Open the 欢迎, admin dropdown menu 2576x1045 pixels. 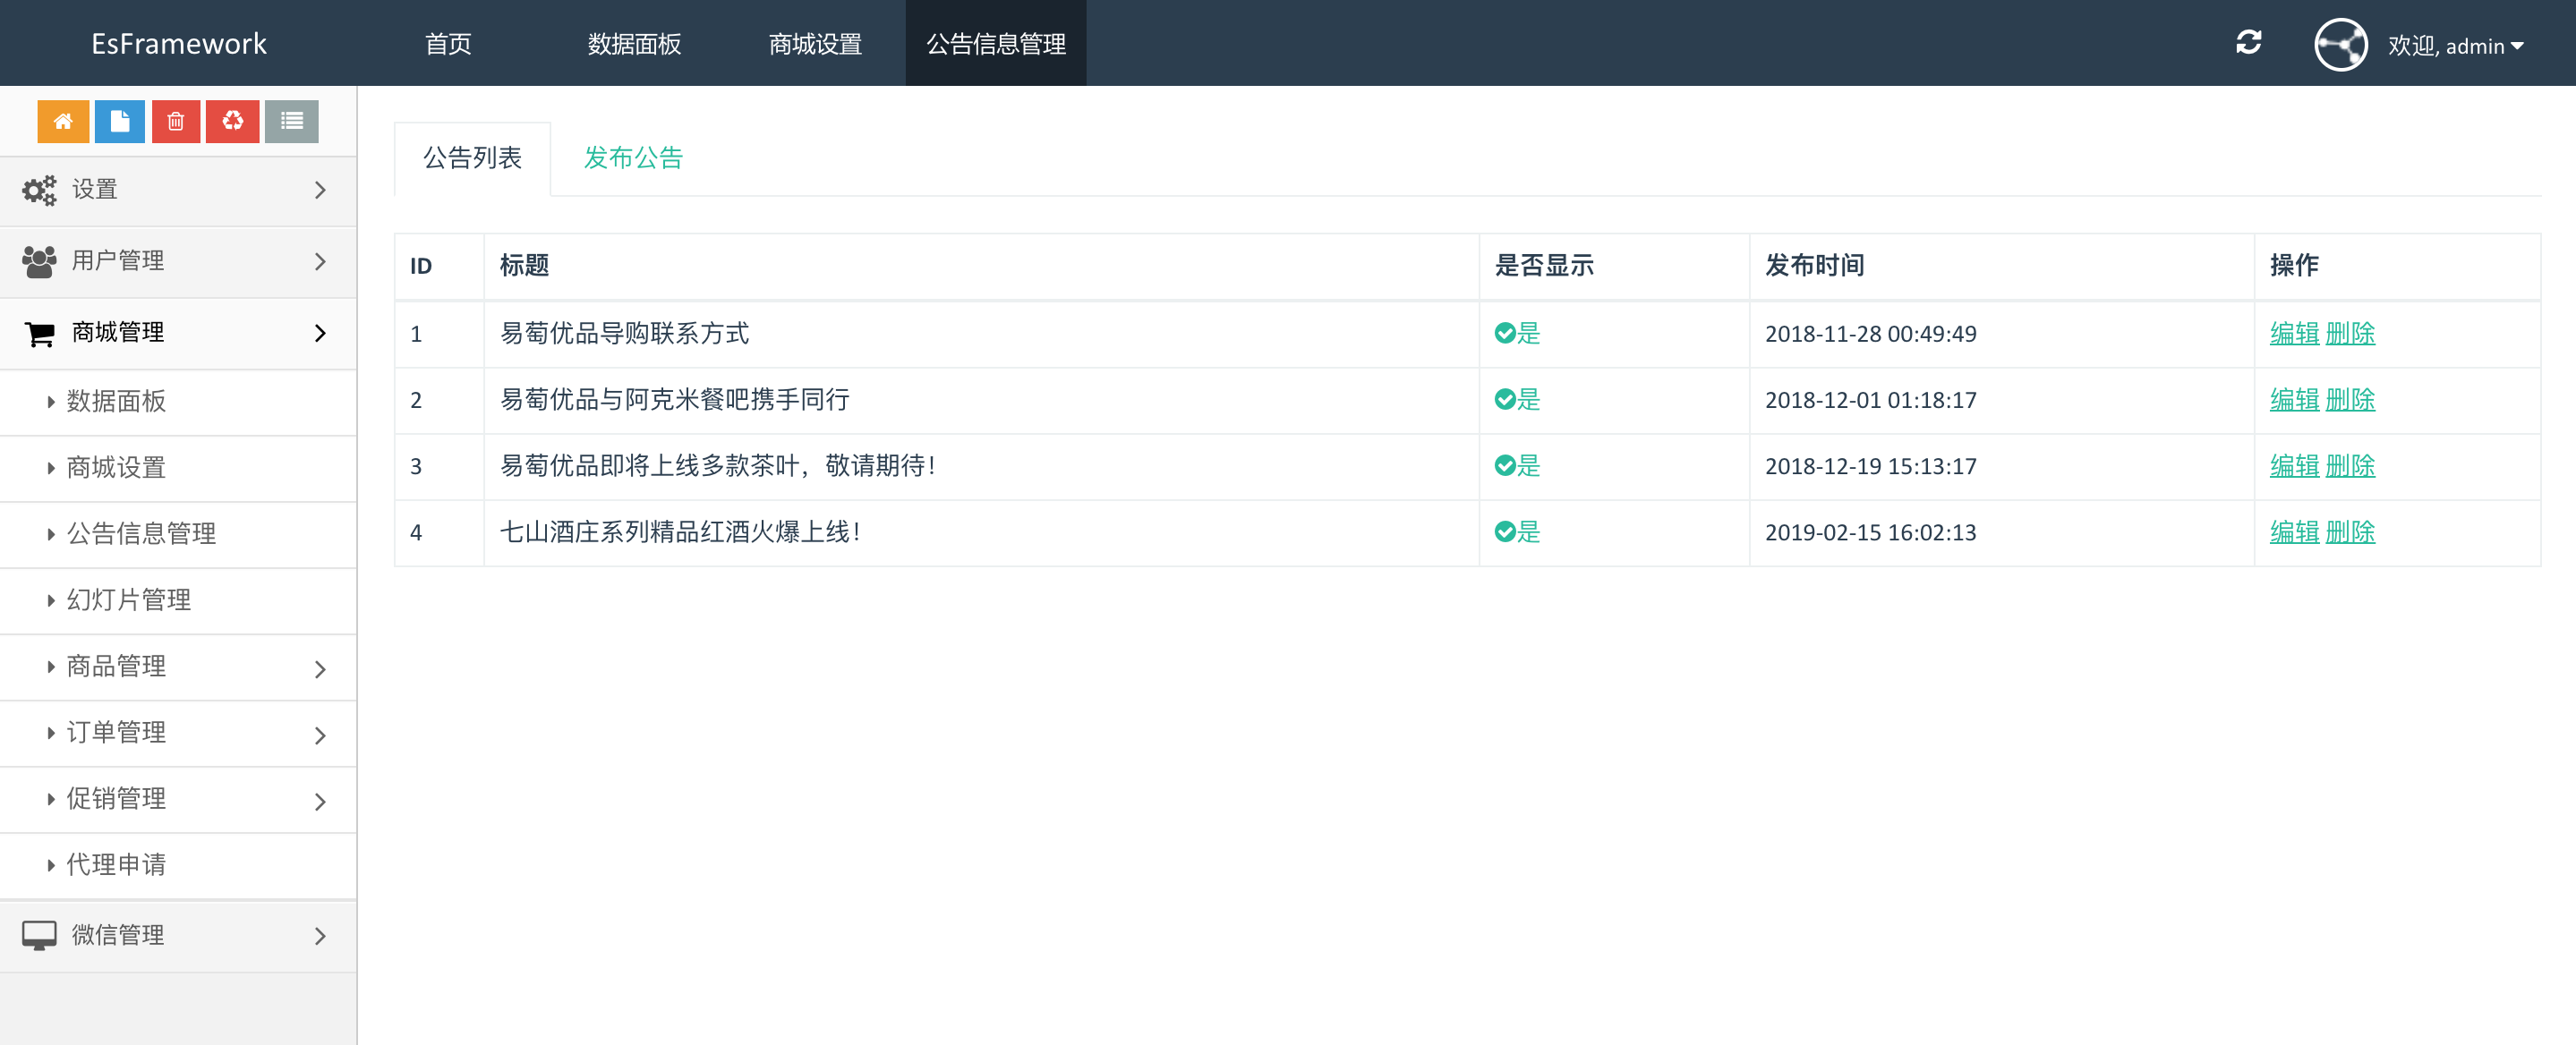click(2455, 46)
